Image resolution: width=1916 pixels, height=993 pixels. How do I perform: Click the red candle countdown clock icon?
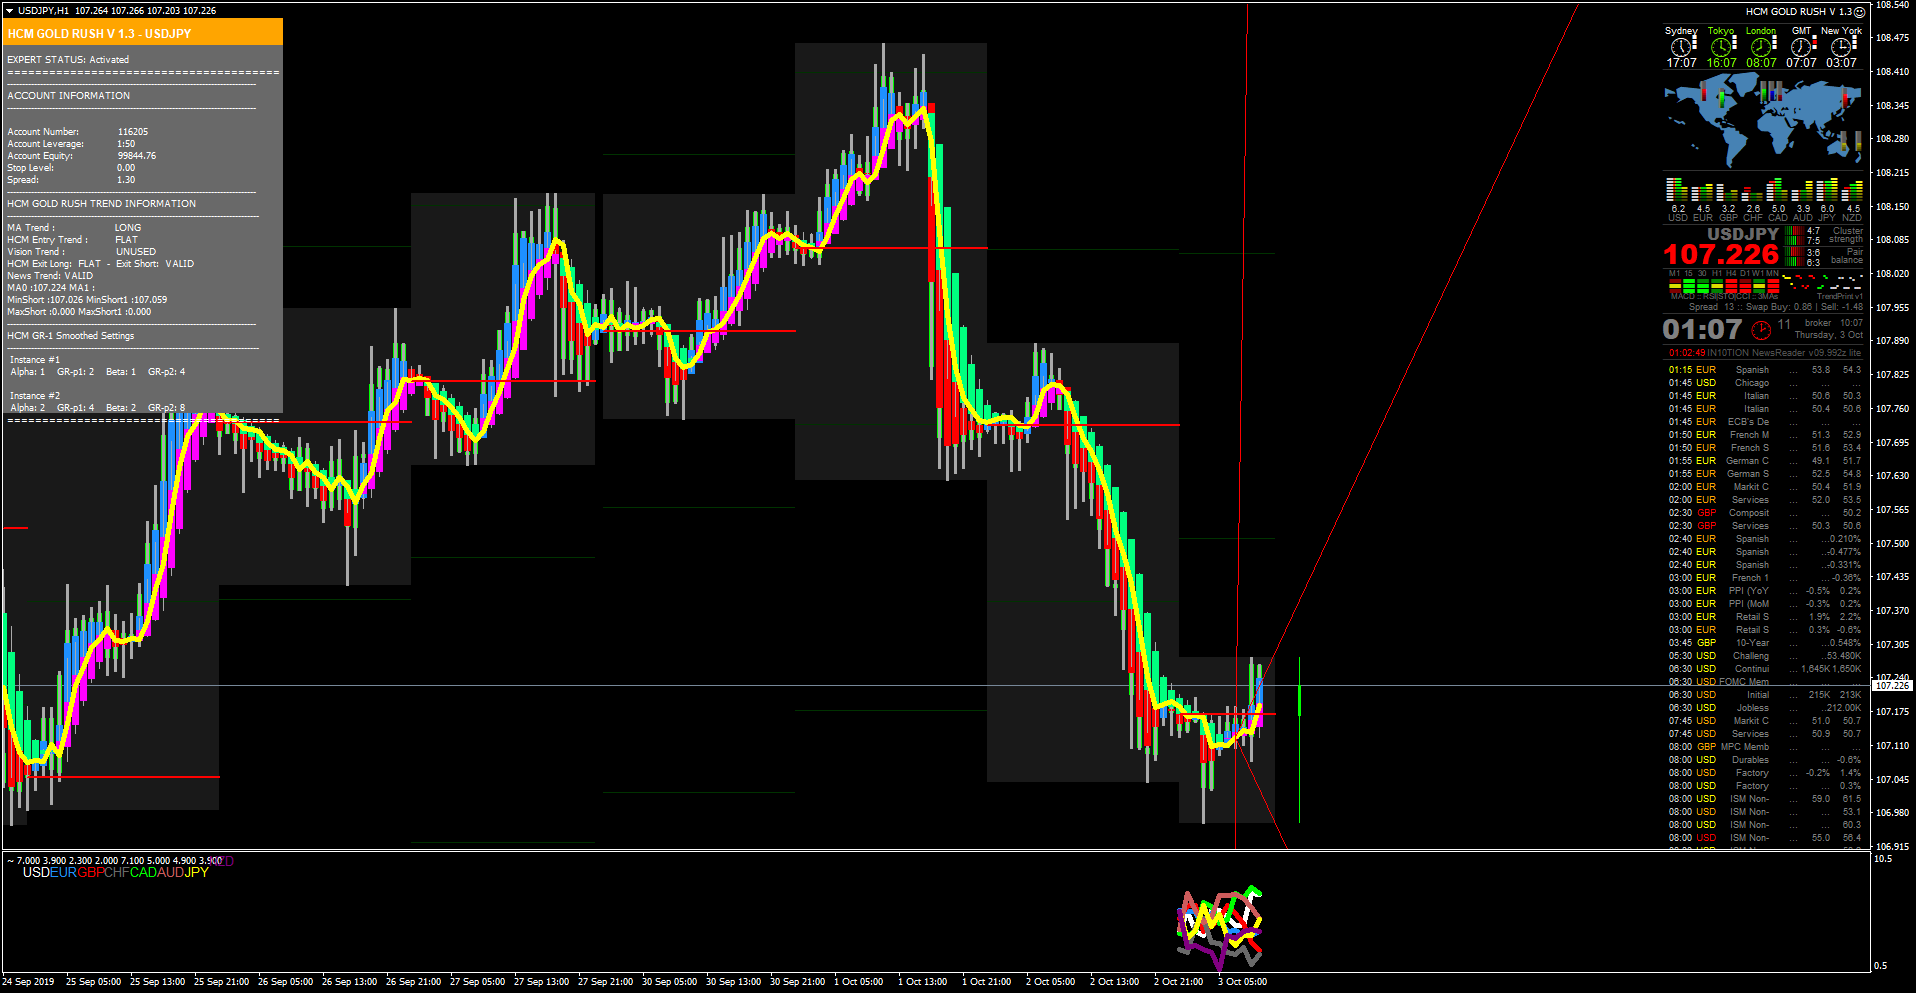[x=1761, y=330]
